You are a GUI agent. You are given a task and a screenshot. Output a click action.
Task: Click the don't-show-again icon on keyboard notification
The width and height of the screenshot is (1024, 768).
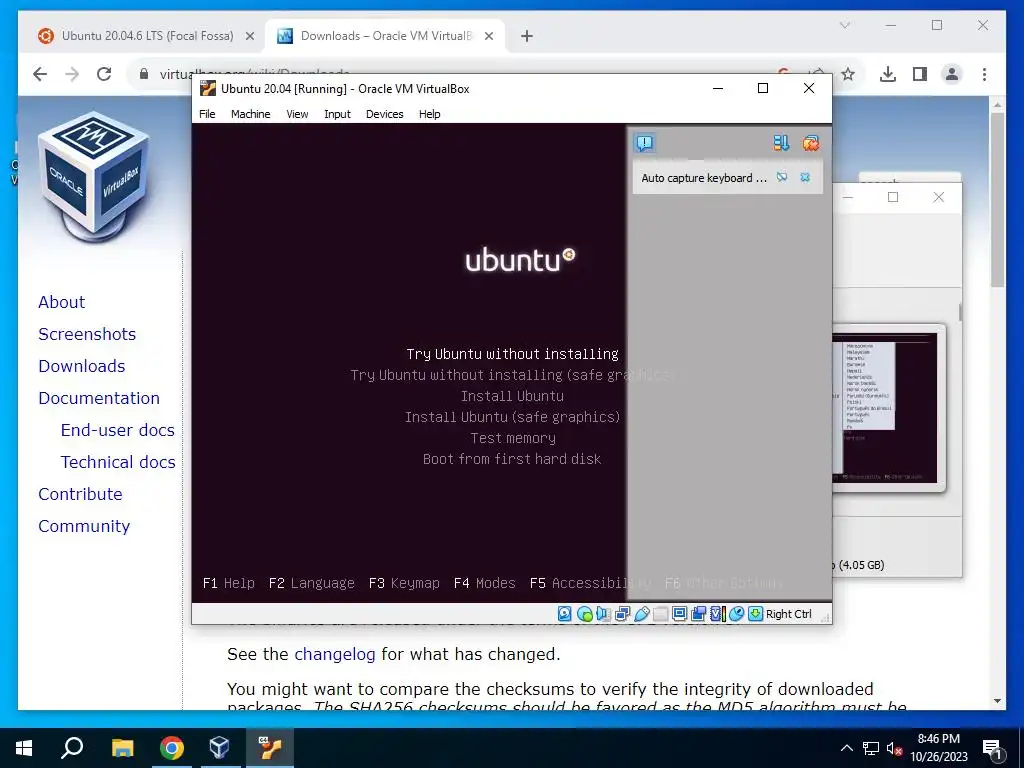(782, 177)
